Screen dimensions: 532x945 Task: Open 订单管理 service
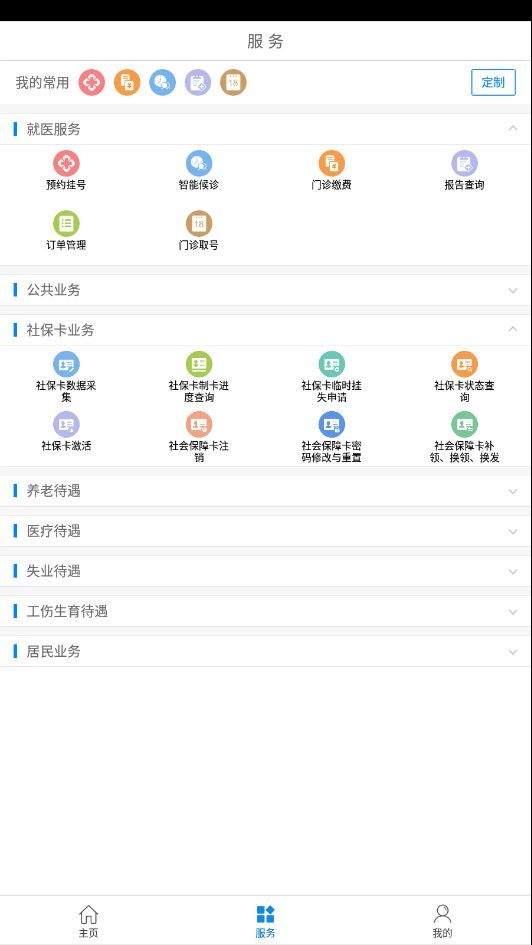click(x=66, y=231)
